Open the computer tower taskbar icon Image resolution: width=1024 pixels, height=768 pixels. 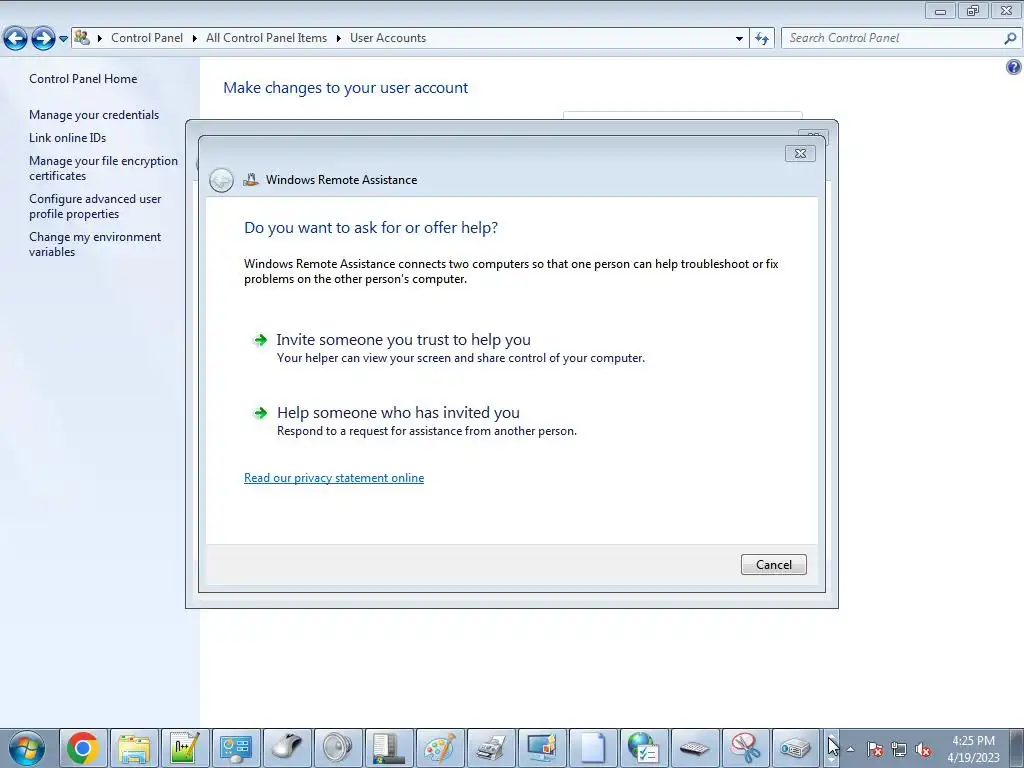pos(389,748)
